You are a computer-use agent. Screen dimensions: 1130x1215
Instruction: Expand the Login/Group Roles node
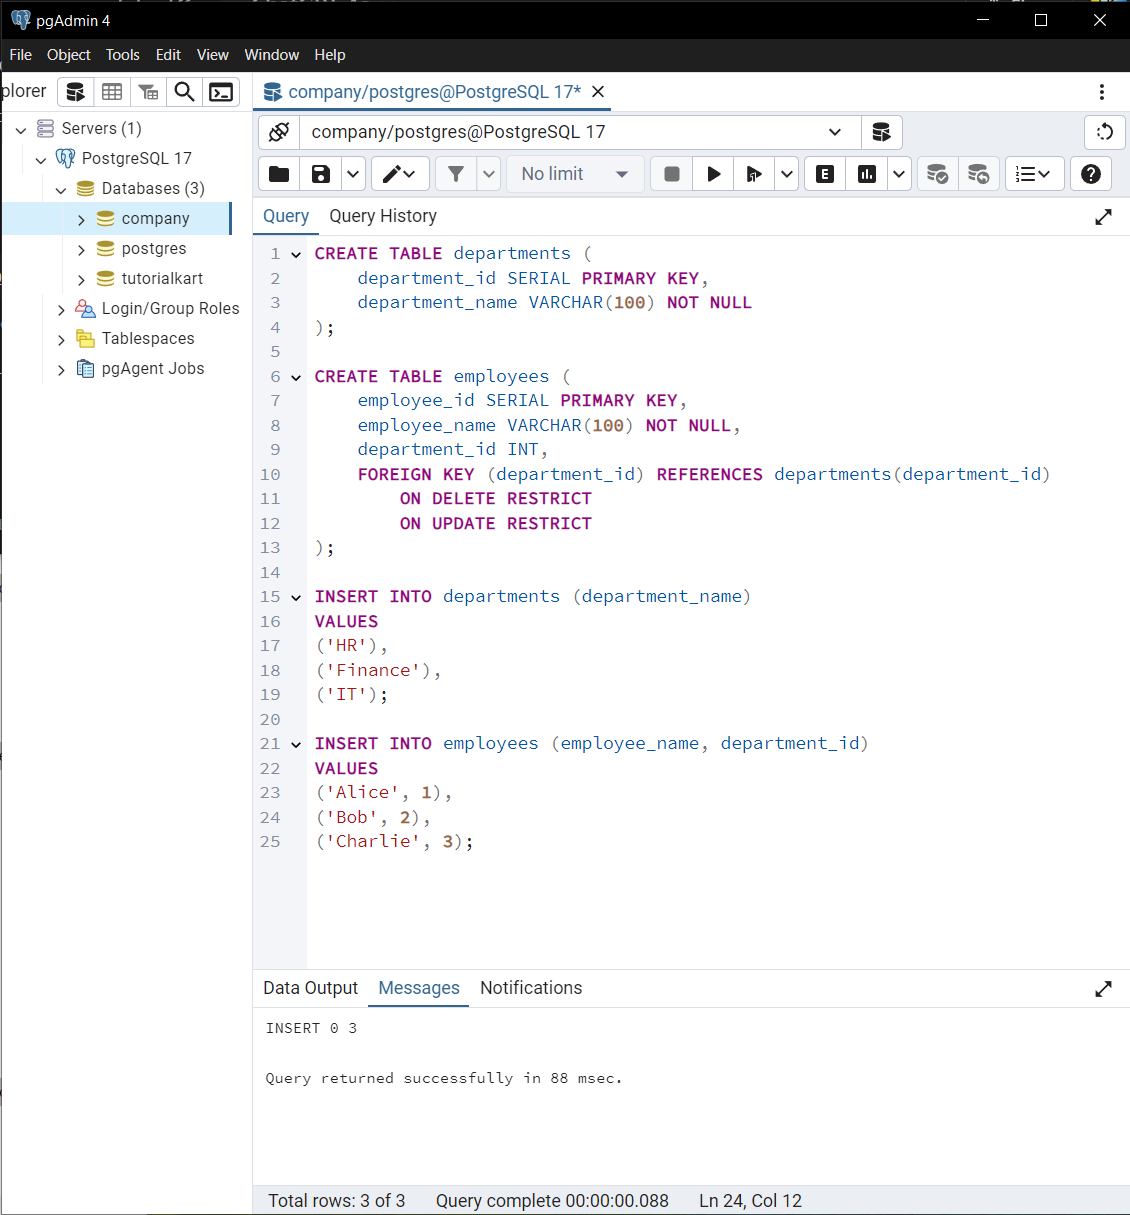click(61, 309)
